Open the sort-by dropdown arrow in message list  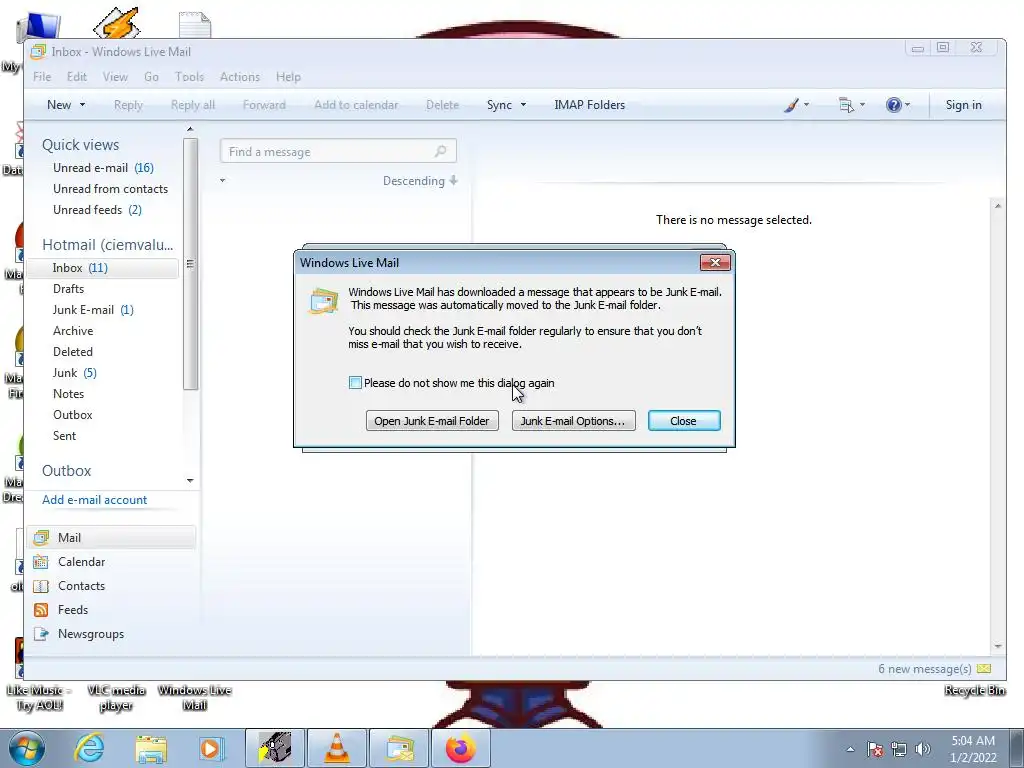[x=223, y=181]
